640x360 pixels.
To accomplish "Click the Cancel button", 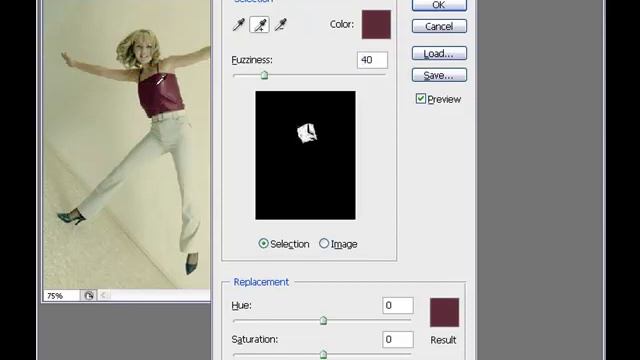I will pos(439,27).
